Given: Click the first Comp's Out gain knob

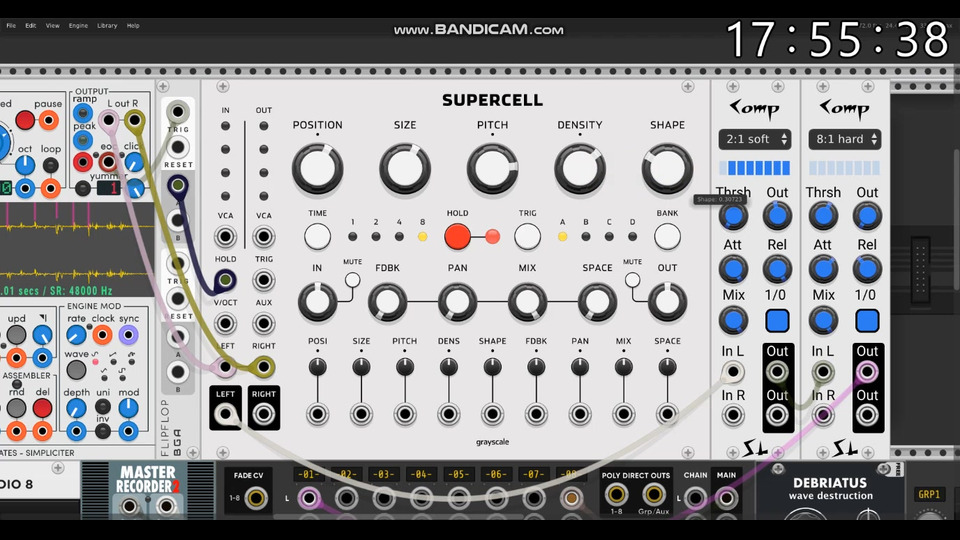Looking at the screenshot, I should (x=777, y=216).
